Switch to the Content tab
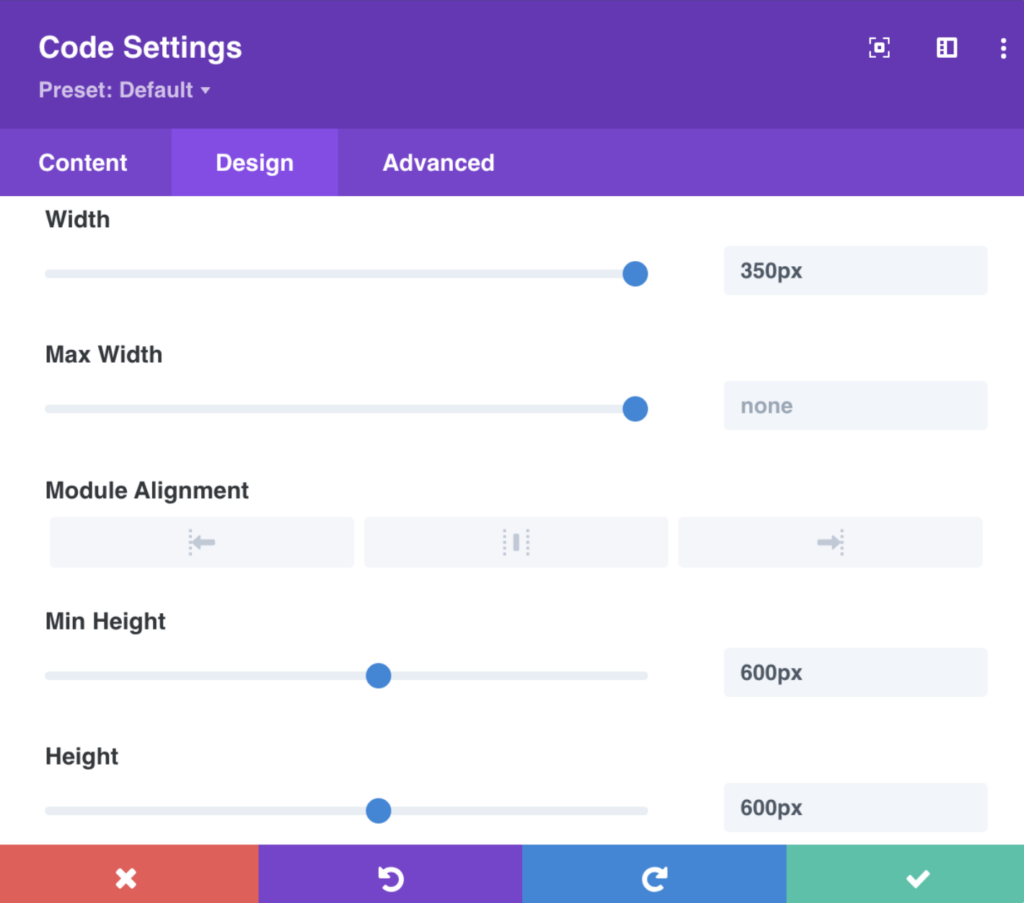The width and height of the screenshot is (1024, 903). pos(83,163)
